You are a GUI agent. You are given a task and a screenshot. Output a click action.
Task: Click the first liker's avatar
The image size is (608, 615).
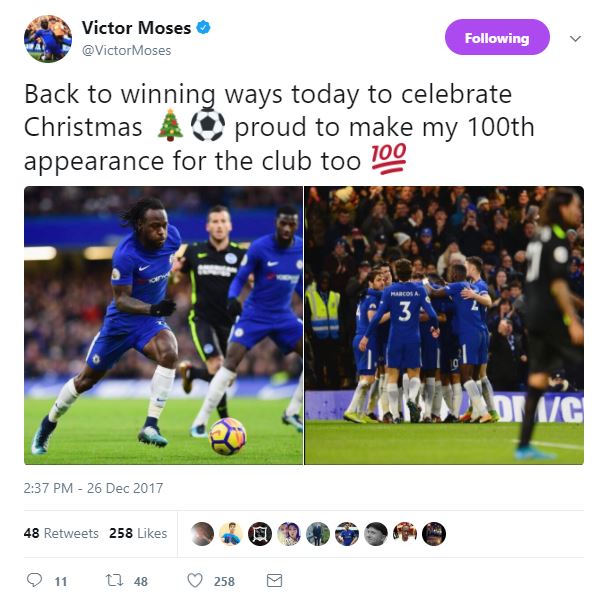[x=202, y=533]
